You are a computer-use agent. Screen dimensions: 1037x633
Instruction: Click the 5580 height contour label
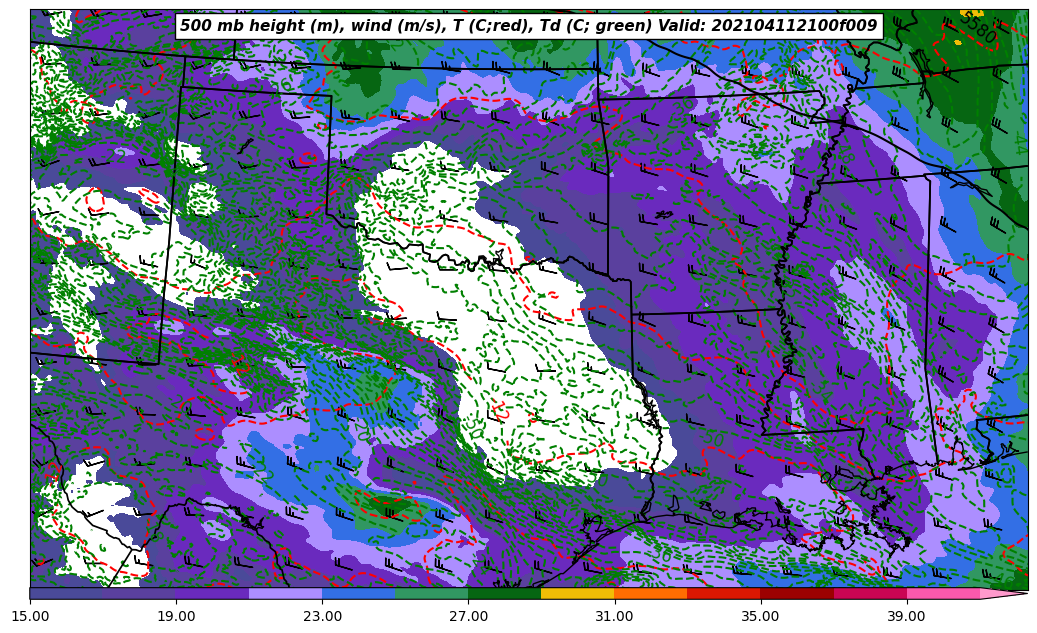point(977,27)
